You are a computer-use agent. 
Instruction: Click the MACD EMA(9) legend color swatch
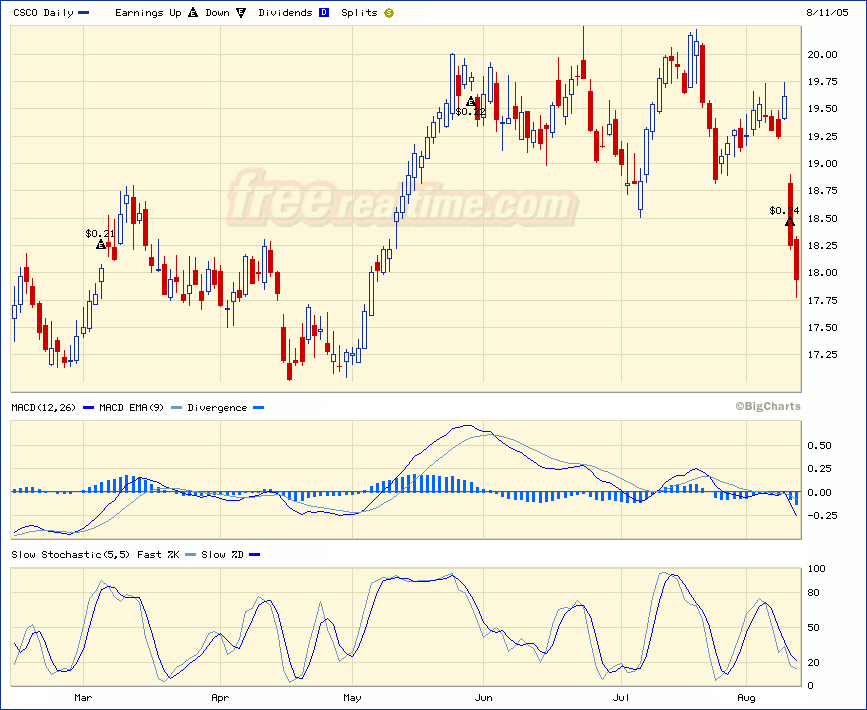pyautogui.click(x=176, y=408)
